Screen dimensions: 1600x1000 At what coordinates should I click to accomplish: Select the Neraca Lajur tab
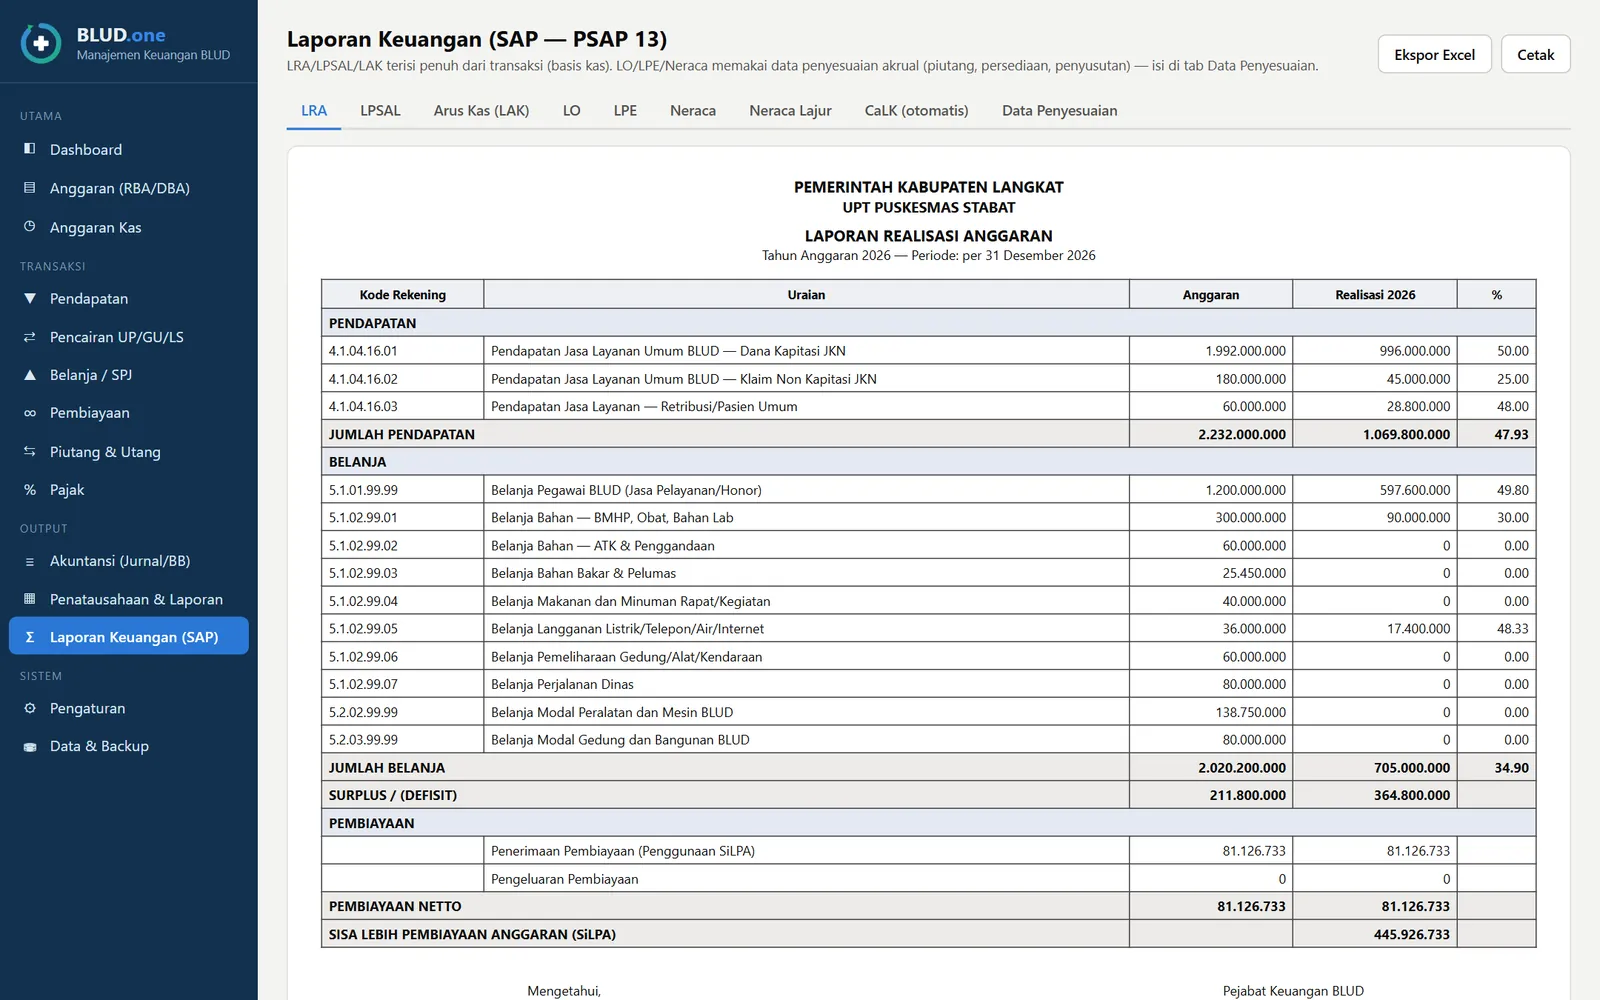[x=790, y=110]
